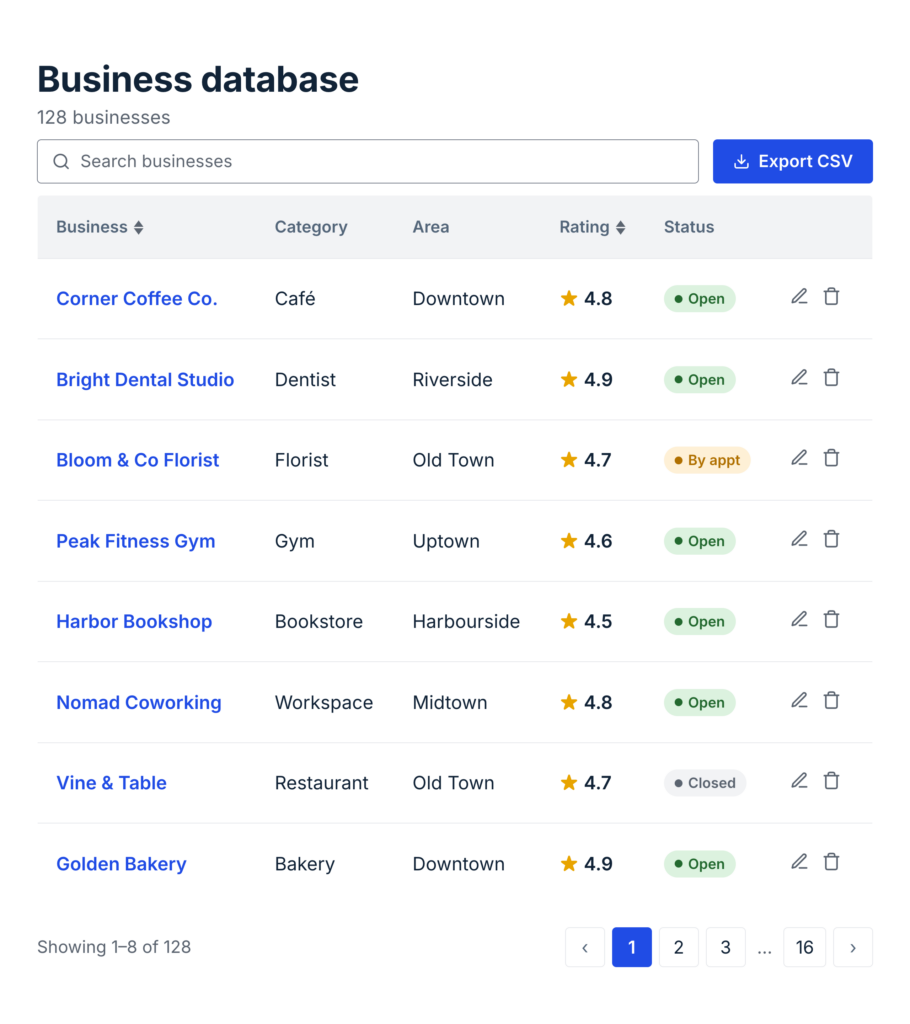Go to page 2

679,947
